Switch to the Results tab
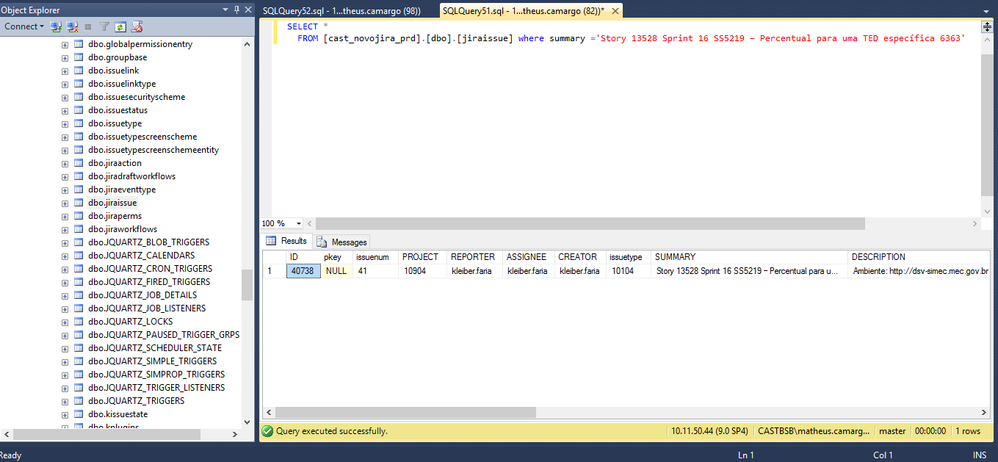Screen dimensions: 998x462 pyautogui.click(x=287, y=241)
